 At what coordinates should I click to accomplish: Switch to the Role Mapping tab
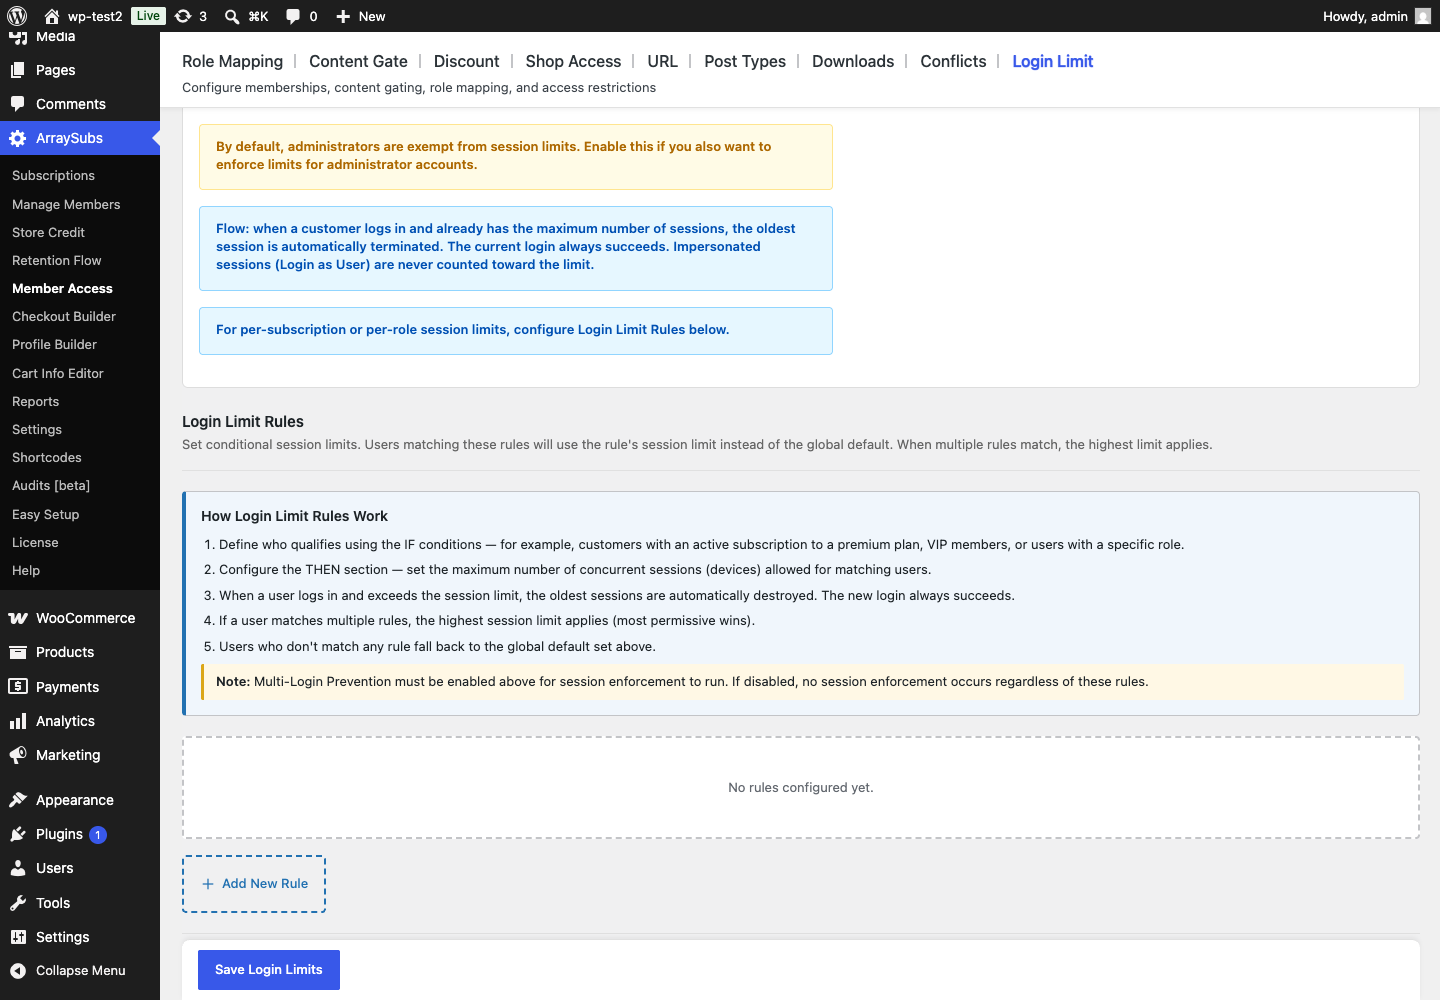[232, 61]
